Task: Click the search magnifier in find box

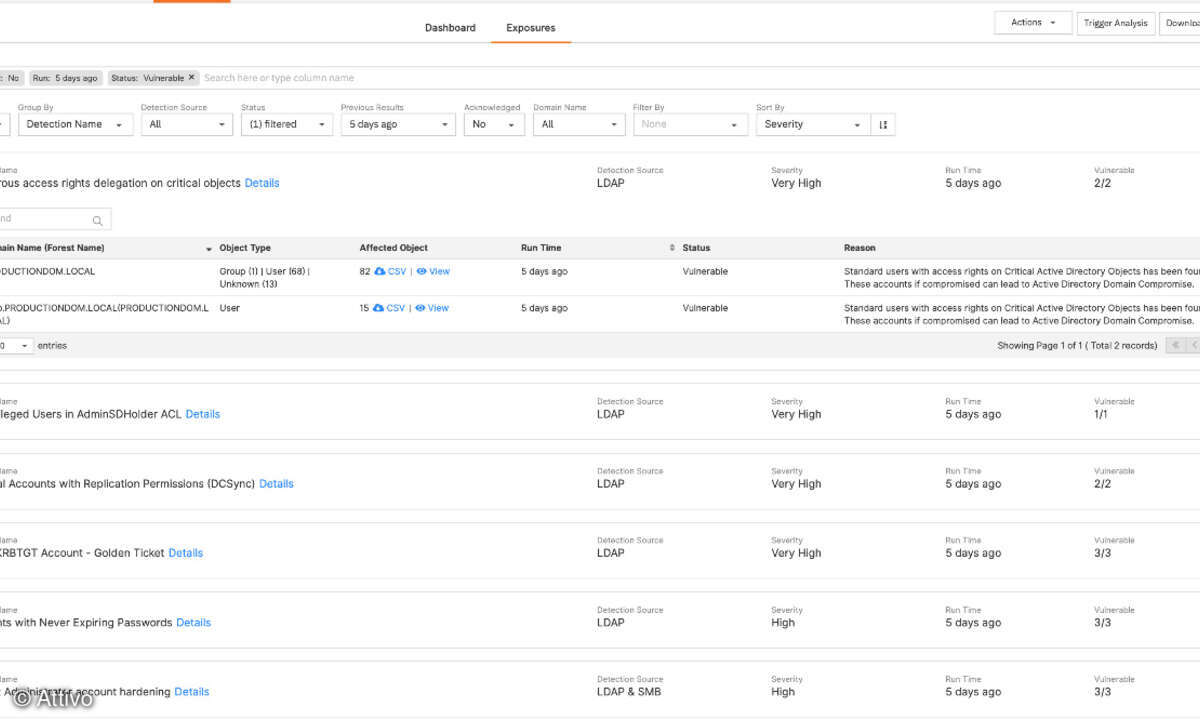Action: pos(97,220)
